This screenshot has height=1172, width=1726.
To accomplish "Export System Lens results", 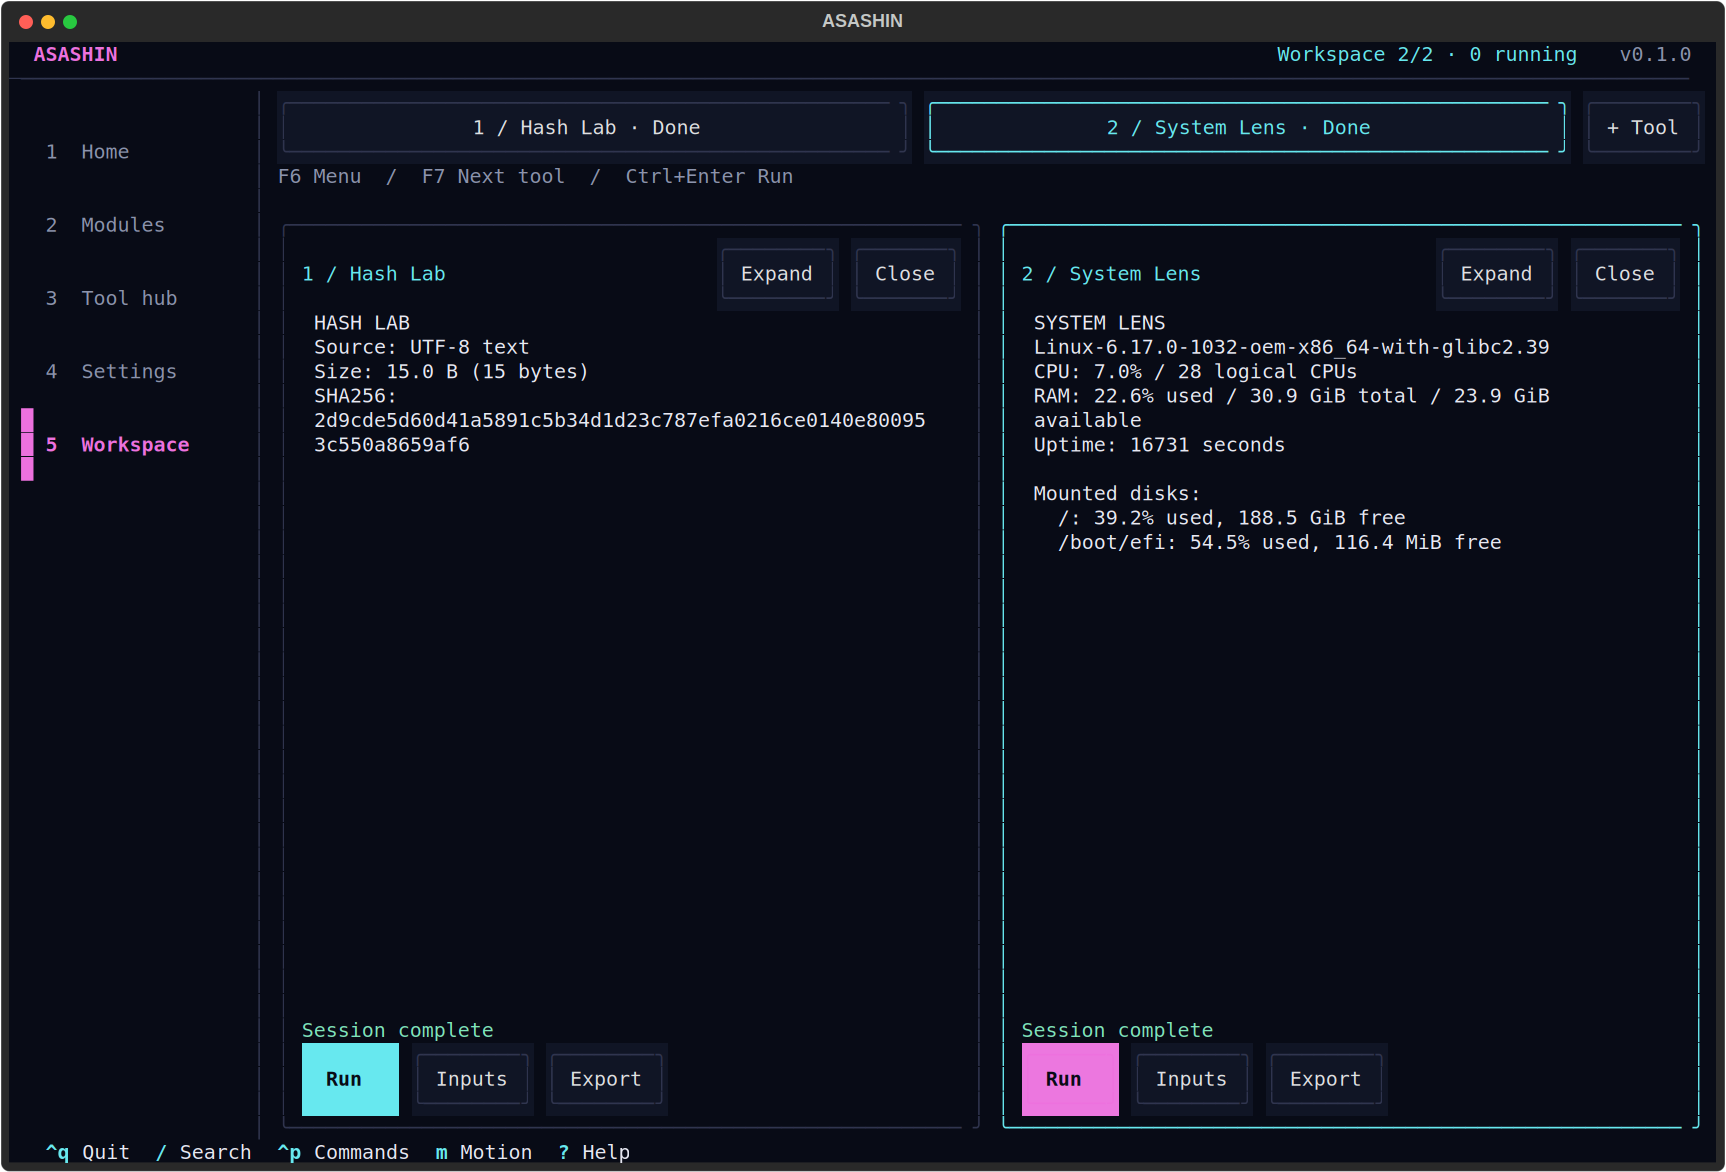I will pos(1326,1079).
